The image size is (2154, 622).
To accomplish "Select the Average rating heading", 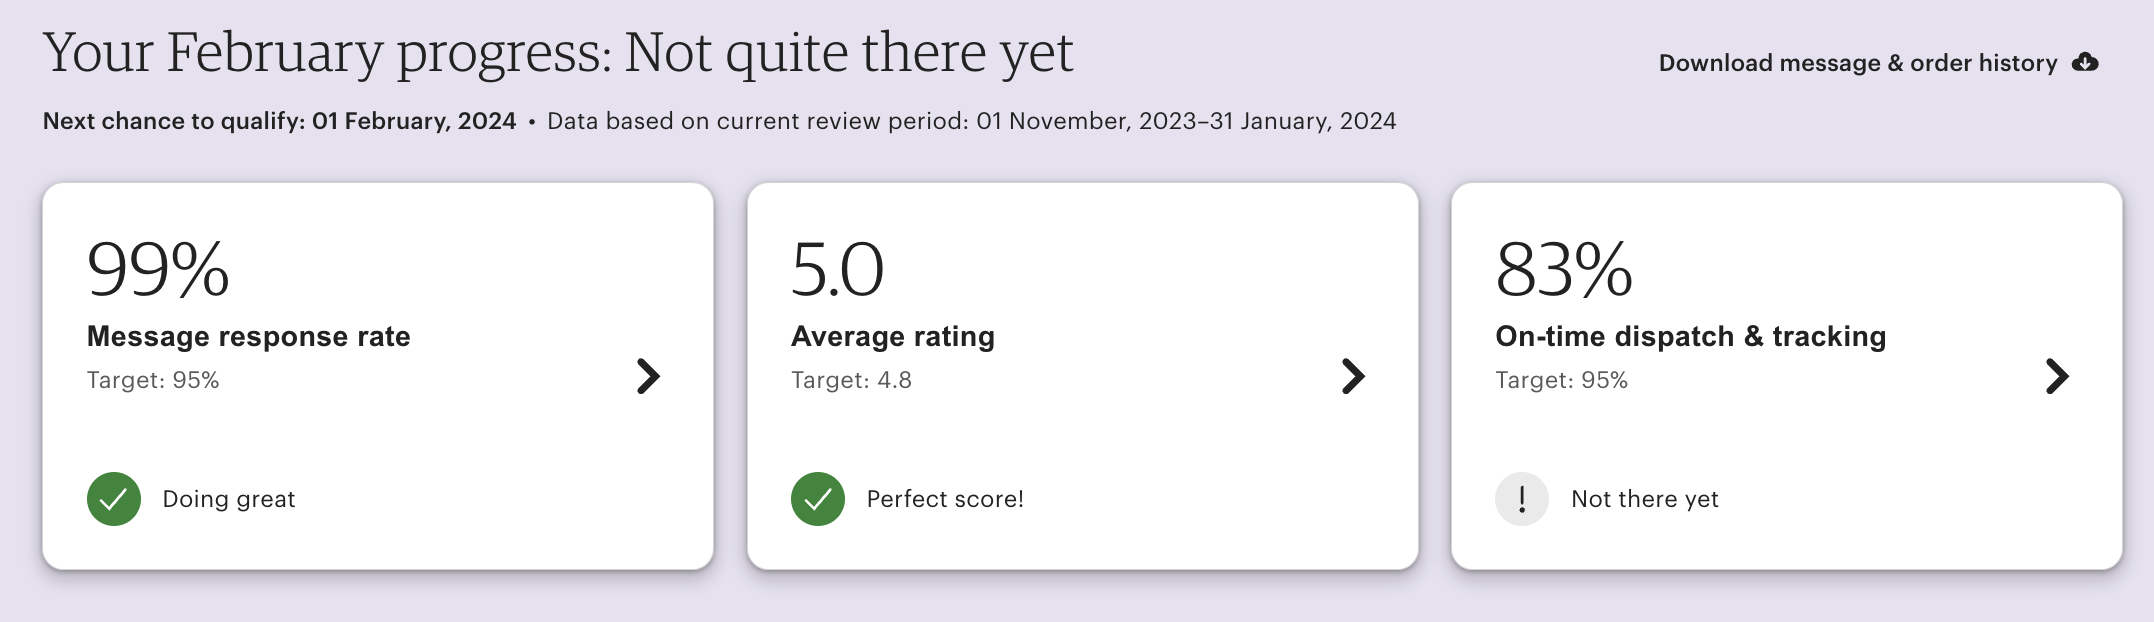I will pyautogui.click(x=893, y=336).
